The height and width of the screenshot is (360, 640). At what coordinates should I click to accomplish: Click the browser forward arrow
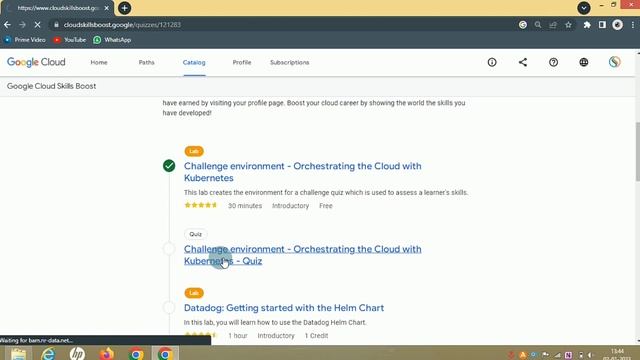click(x=22, y=25)
